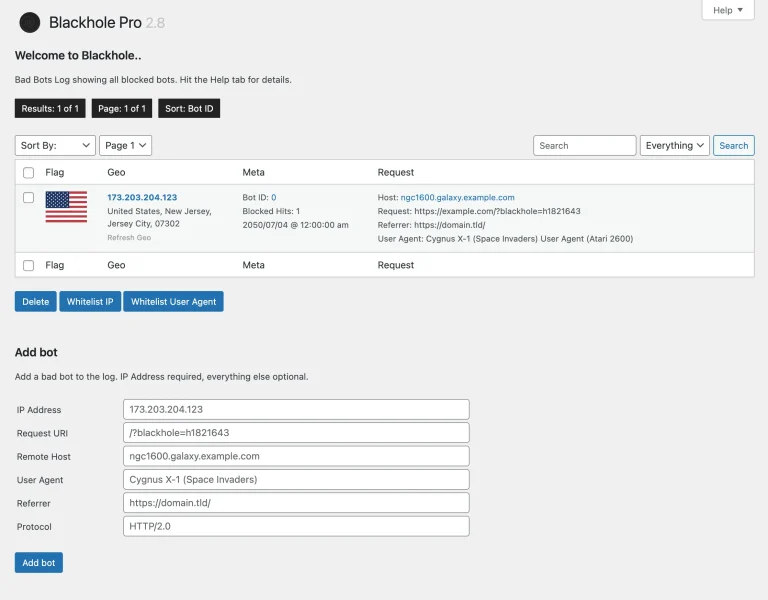
Task: Click the Refresh Geo link
Action: 129,238
